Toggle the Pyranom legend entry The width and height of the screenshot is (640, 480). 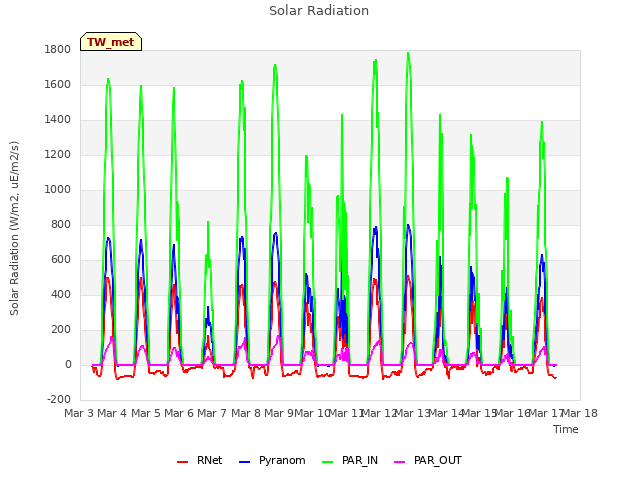pyautogui.click(x=272, y=461)
